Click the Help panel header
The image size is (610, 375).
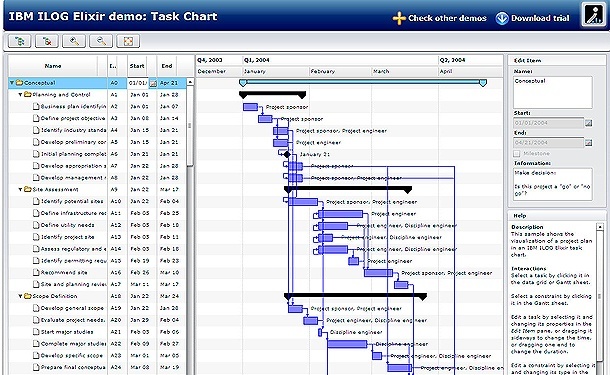pyautogui.click(x=557, y=216)
